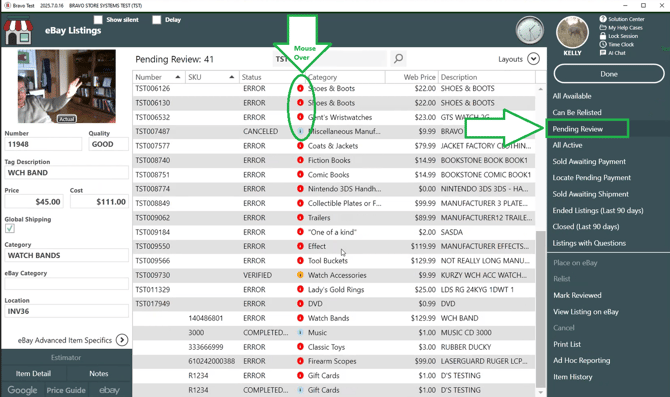Select All Active in the sidebar
670x397 pixels.
[567, 145]
